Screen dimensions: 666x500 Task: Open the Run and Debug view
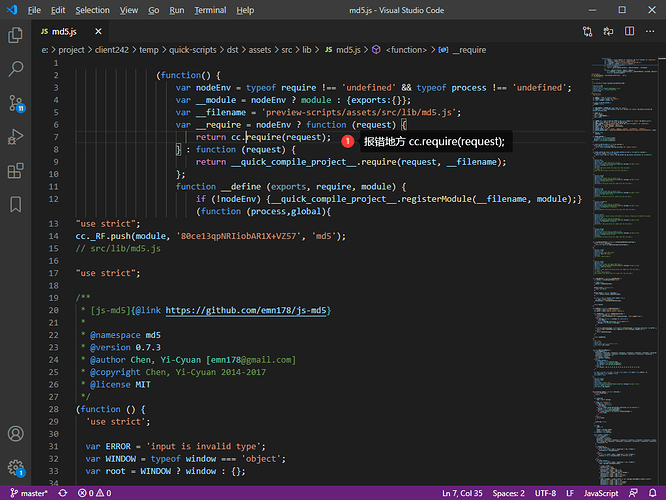click(16, 137)
